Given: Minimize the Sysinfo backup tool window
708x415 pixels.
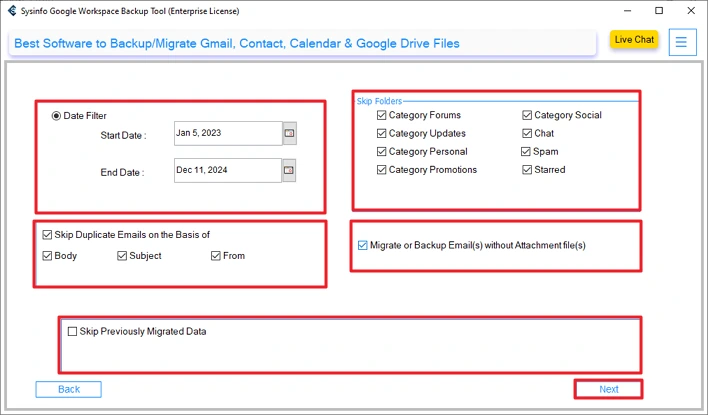Looking at the screenshot, I should click(628, 10).
